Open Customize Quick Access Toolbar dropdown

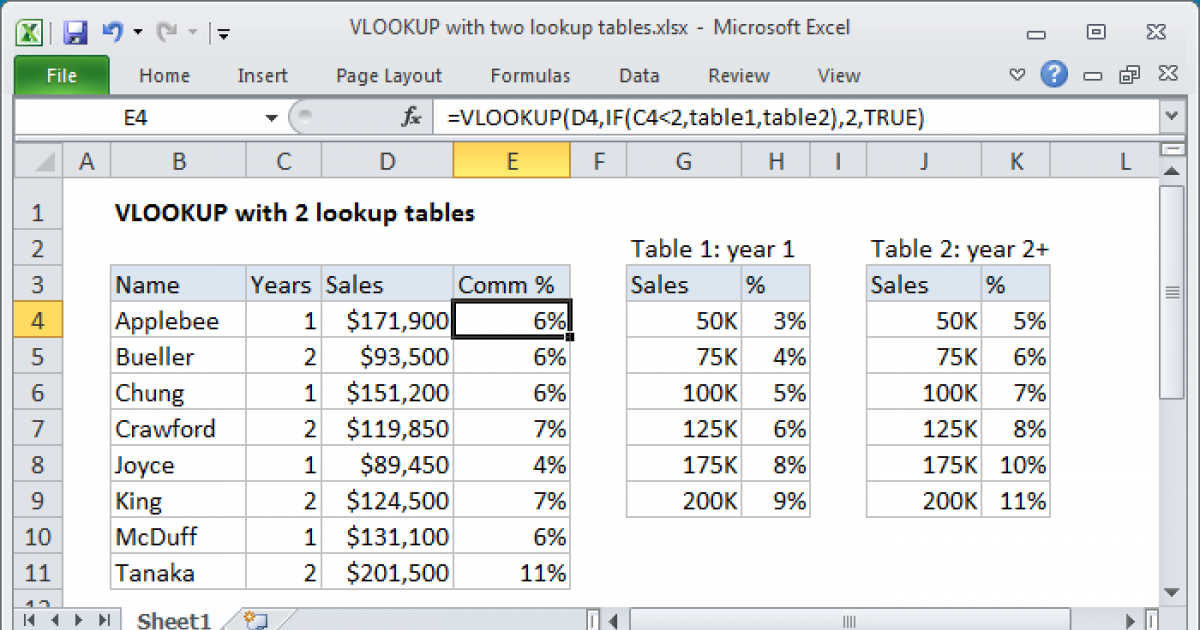coord(224,33)
